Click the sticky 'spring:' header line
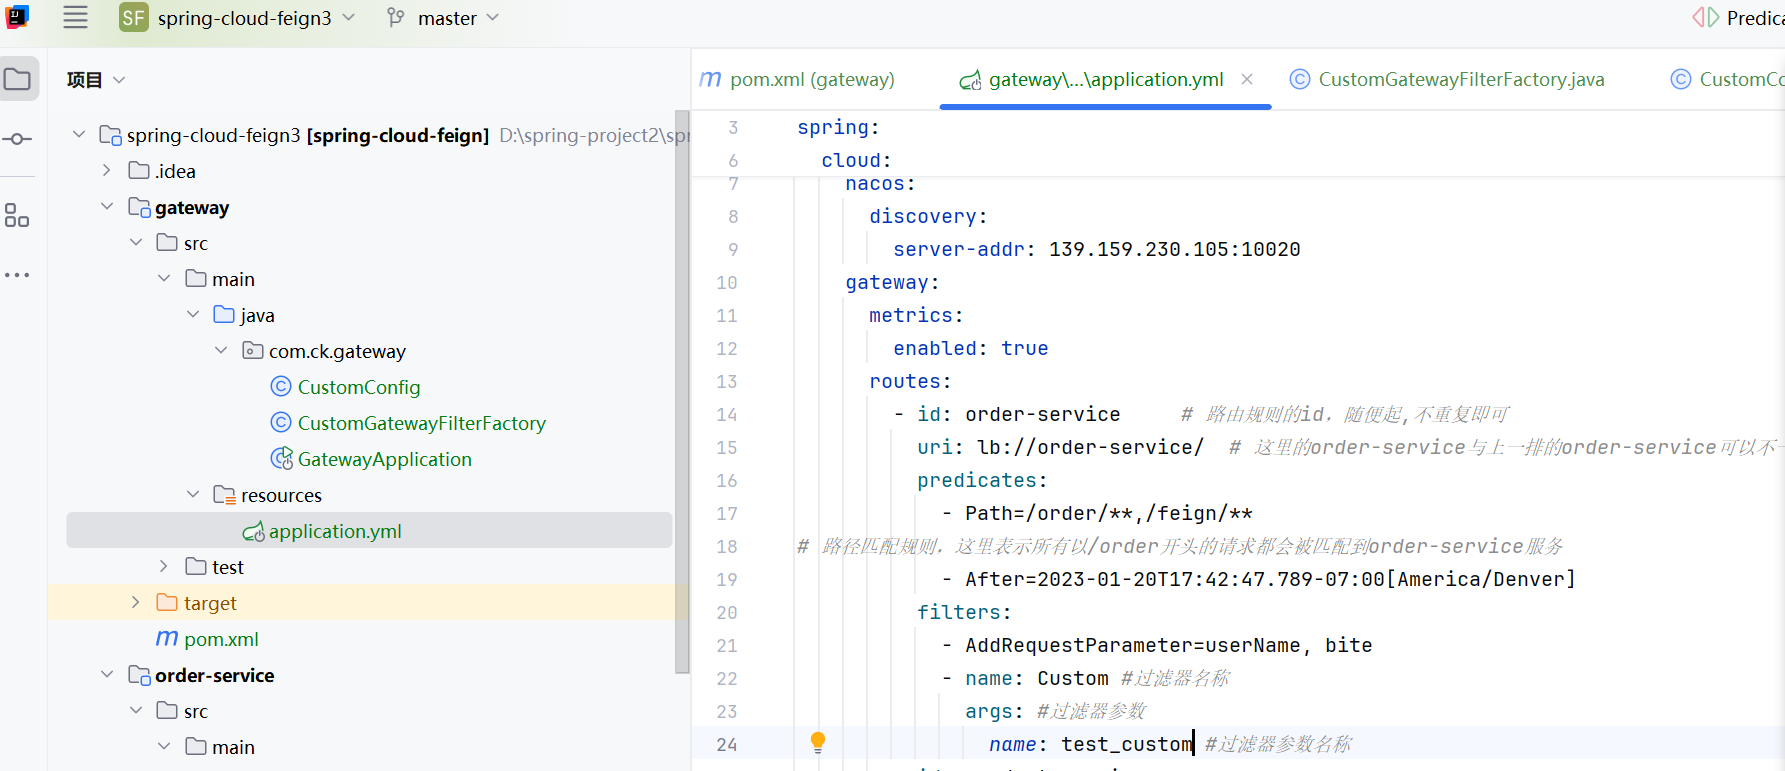This screenshot has height=771, width=1785. click(x=838, y=127)
